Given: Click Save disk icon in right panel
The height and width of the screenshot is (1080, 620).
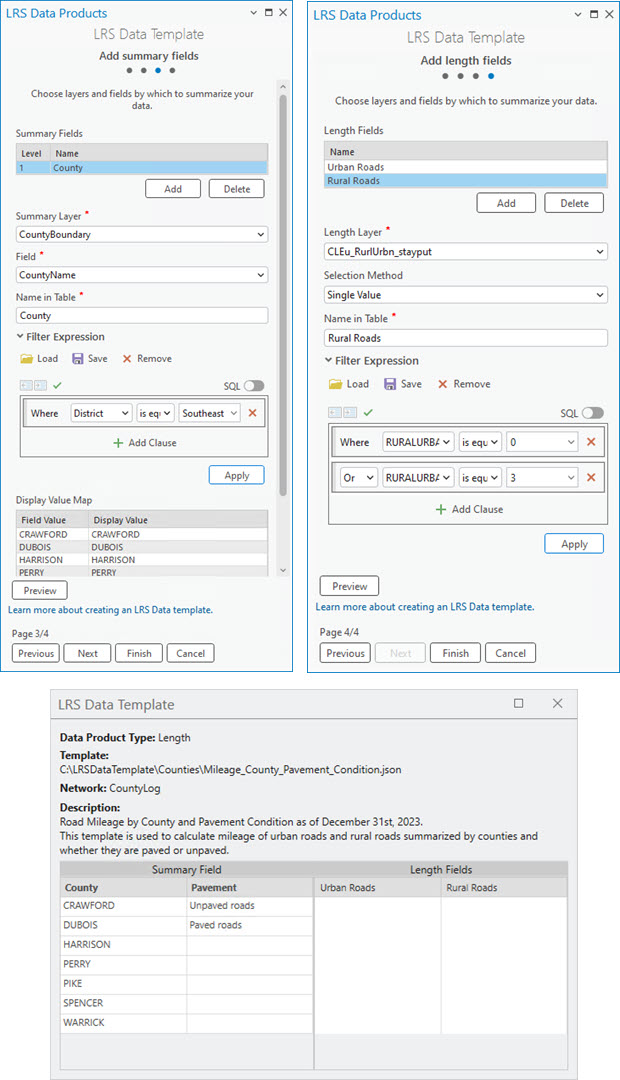Looking at the screenshot, I should pos(390,384).
